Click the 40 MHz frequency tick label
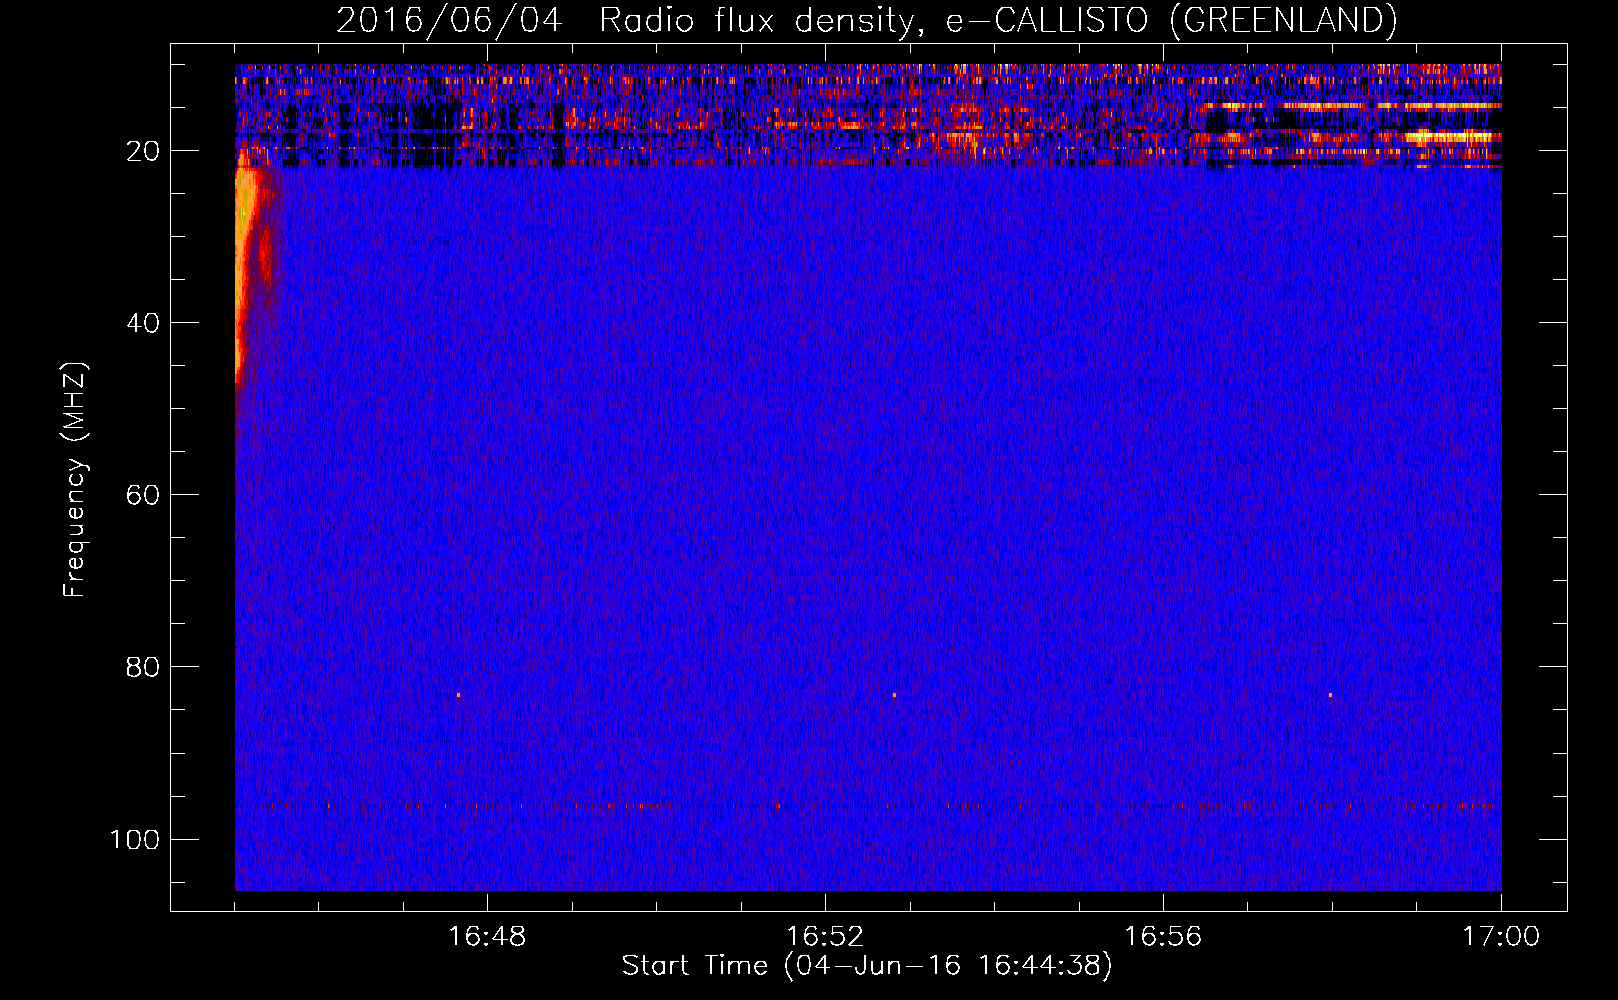 pos(143,323)
